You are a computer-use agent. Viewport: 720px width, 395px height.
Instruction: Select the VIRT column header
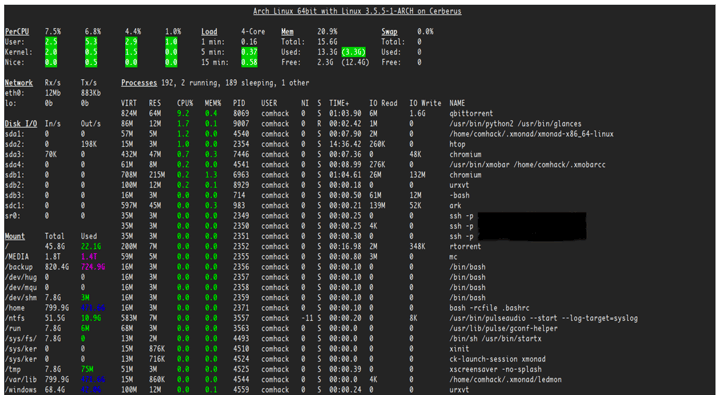129,103
